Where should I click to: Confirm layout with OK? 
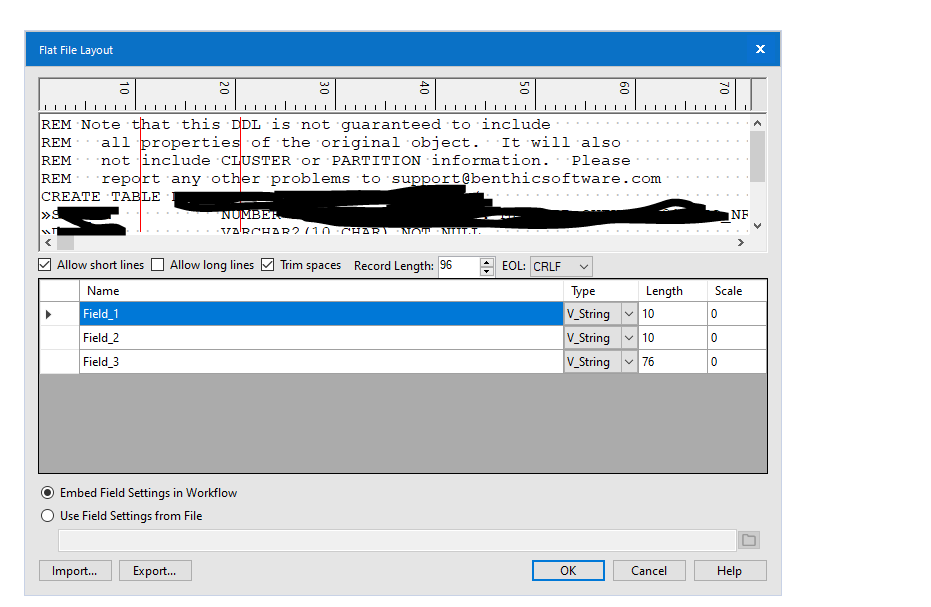(568, 570)
